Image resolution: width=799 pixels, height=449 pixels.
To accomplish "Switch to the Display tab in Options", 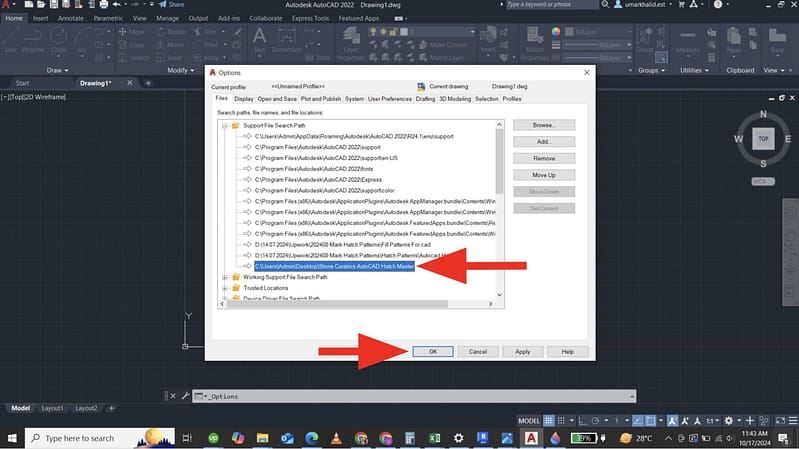I will [243, 99].
